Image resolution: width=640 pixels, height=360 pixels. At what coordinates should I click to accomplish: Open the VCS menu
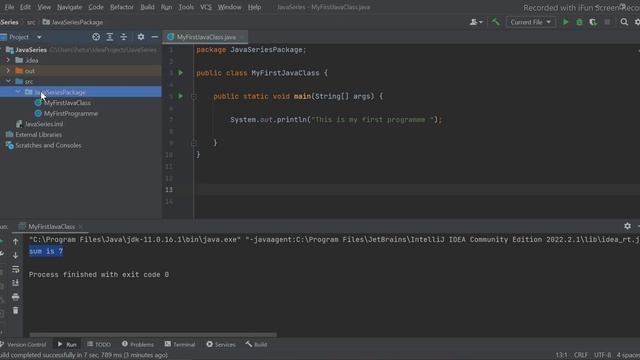pyautogui.click(x=206, y=7)
